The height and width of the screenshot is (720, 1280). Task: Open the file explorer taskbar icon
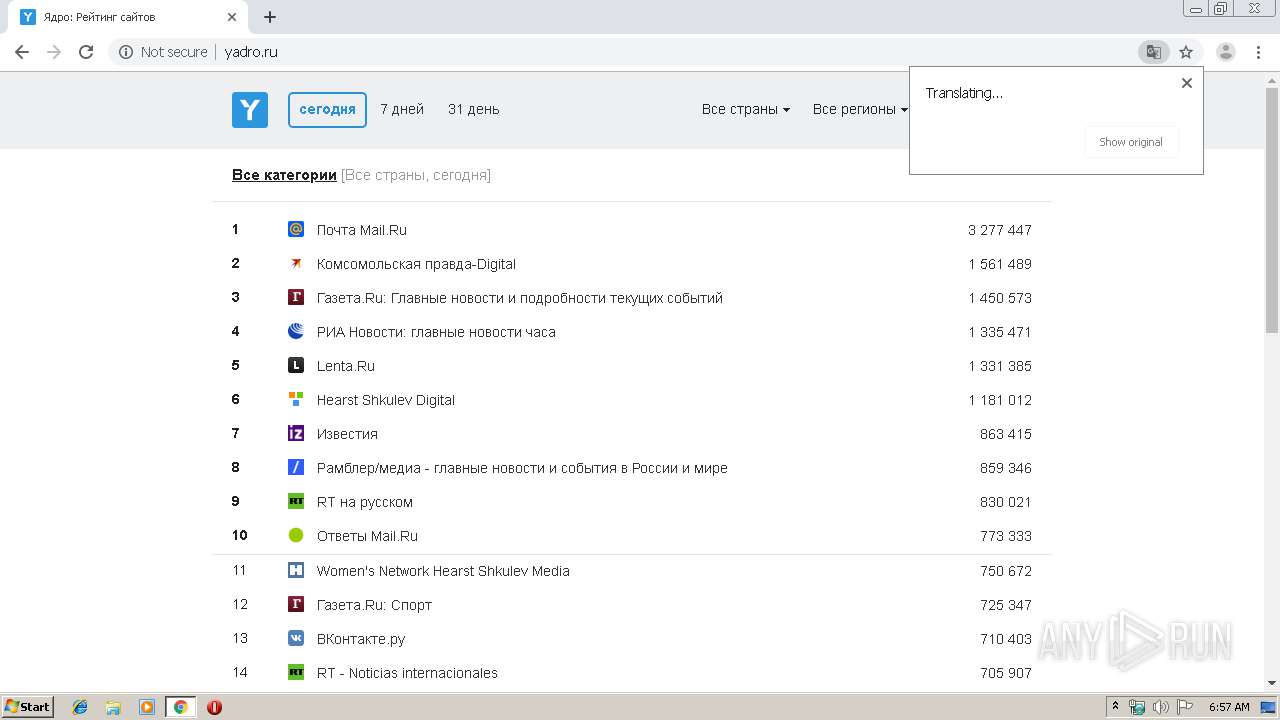(113, 707)
